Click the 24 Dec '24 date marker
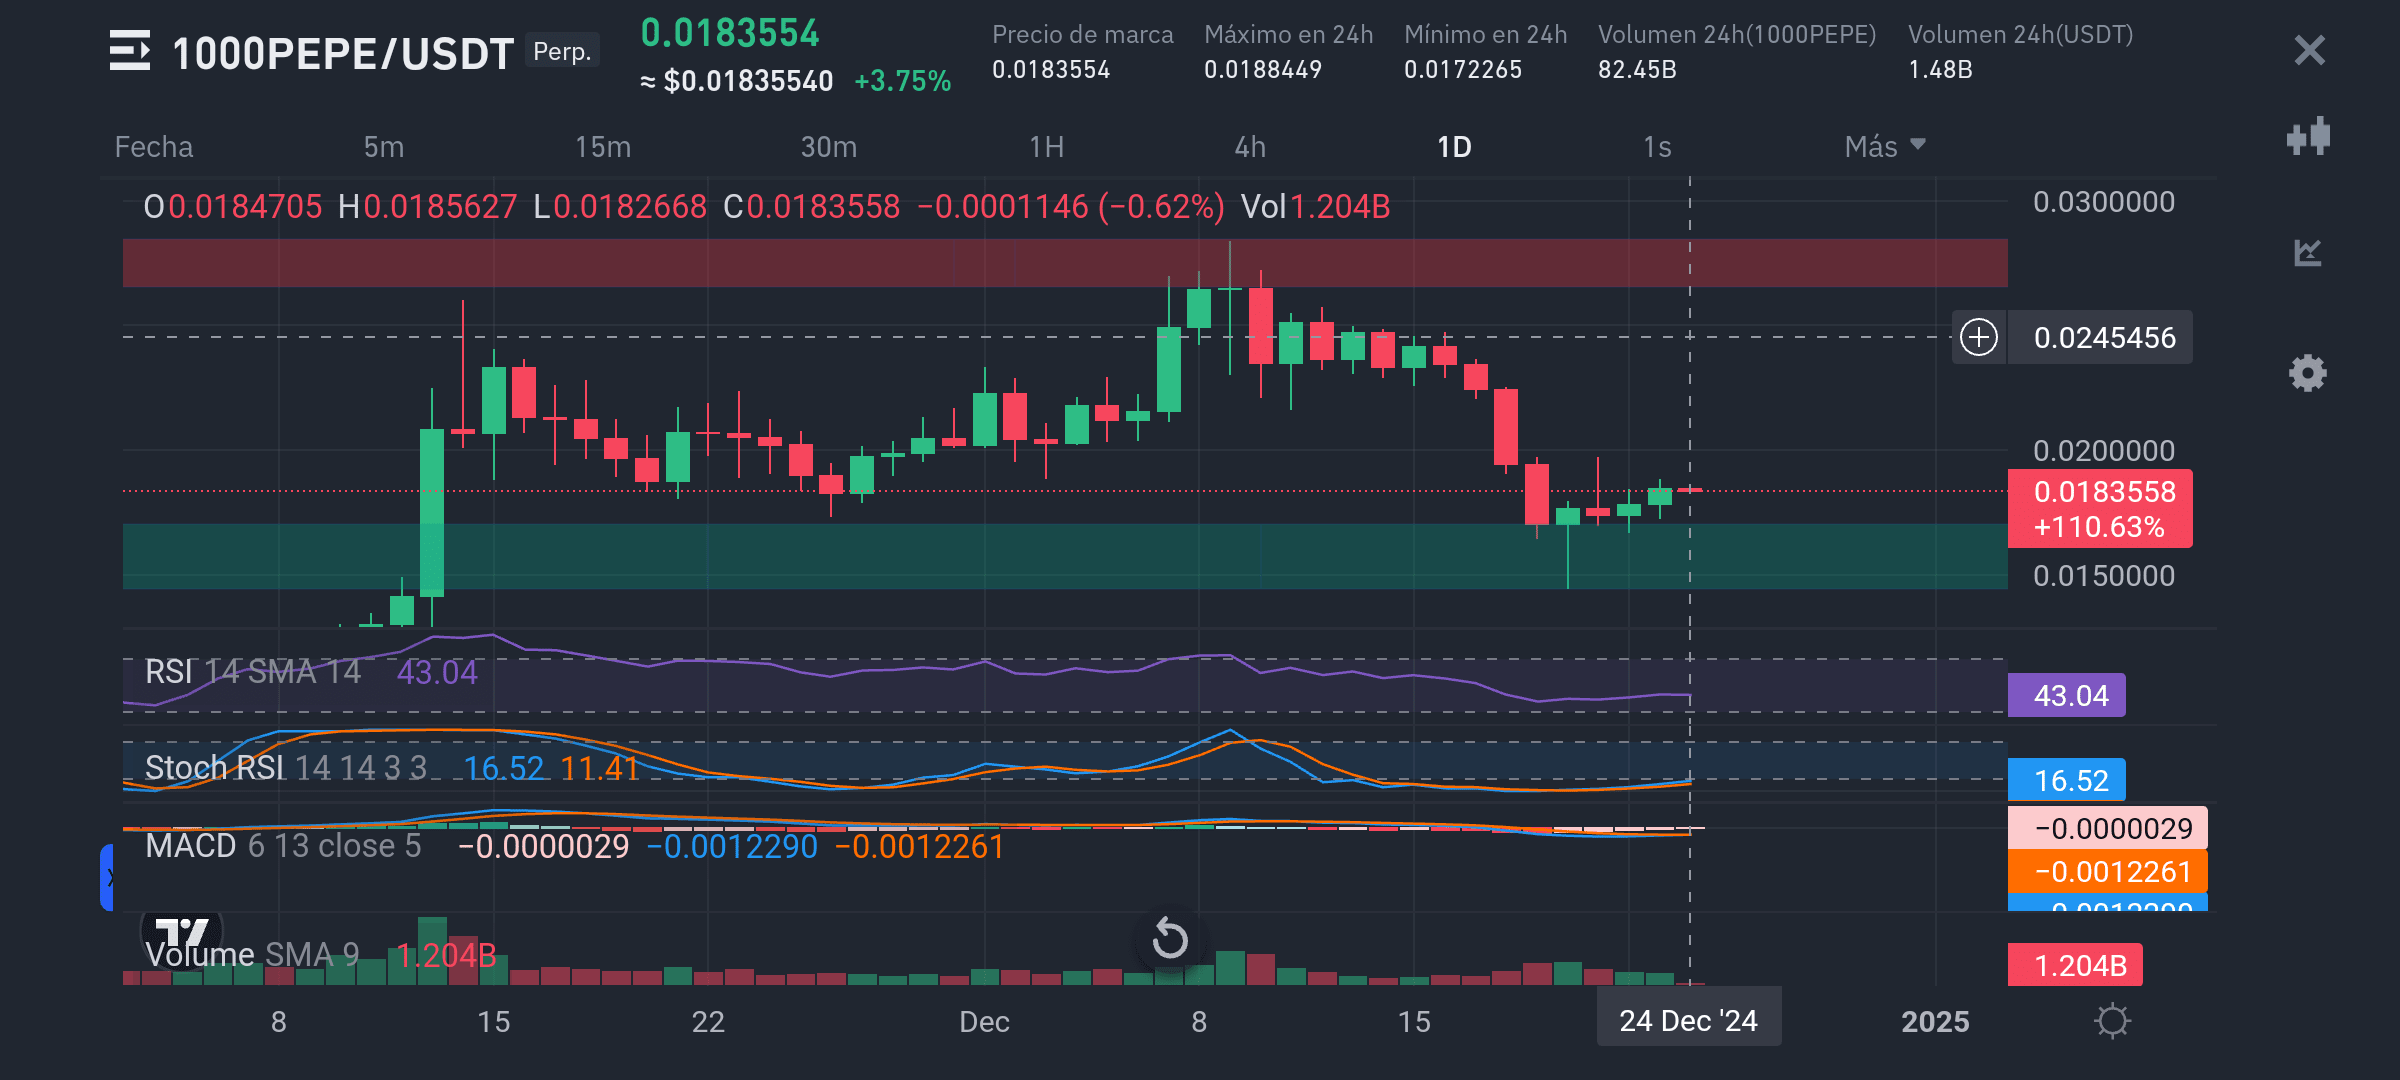Image resolution: width=2400 pixels, height=1080 pixels. click(x=1688, y=1020)
